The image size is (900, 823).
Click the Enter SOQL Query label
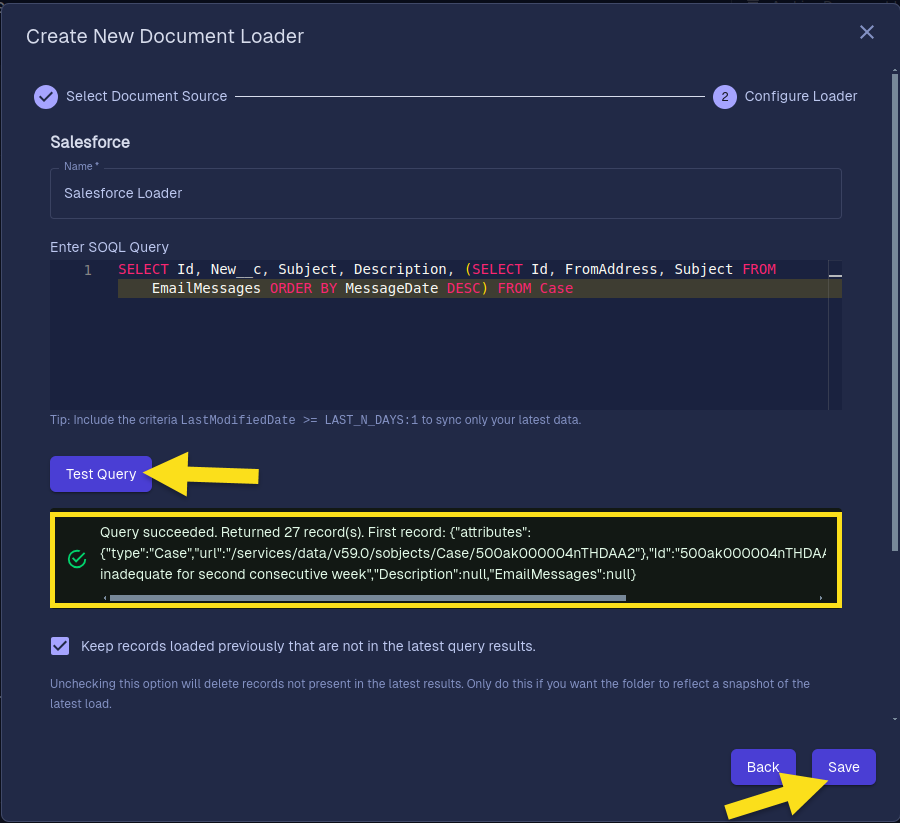pyautogui.click(x=110, y=247)
